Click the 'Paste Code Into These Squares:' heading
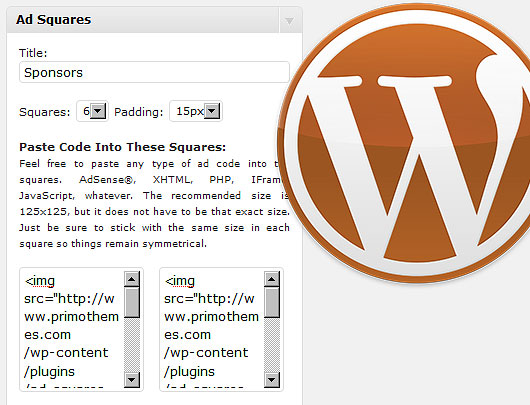The image size is (530, 405). click(122, 147)
